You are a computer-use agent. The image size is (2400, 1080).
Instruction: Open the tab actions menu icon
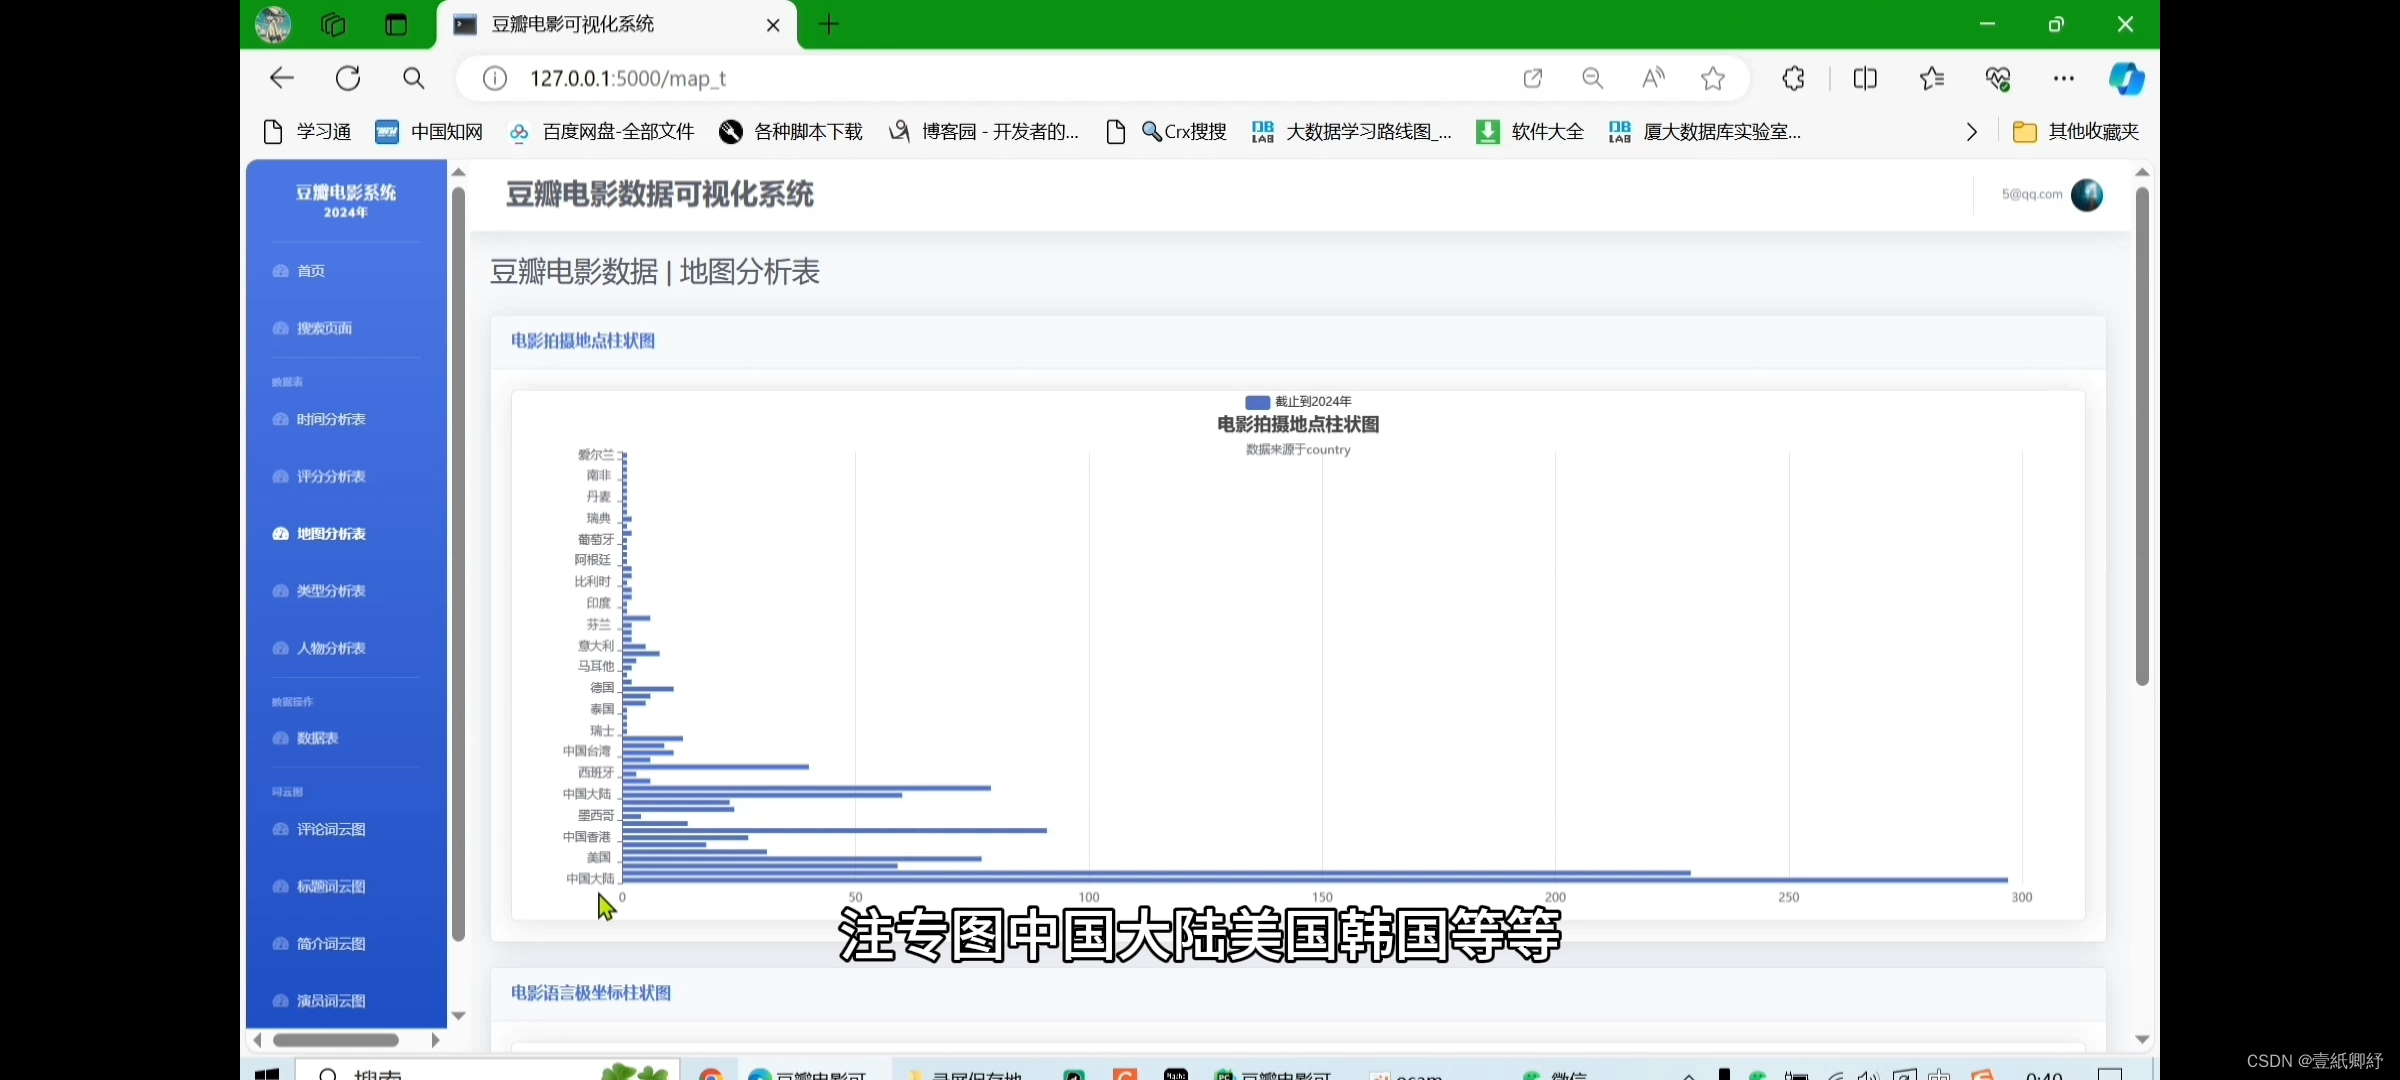click(x=396, y=24)
